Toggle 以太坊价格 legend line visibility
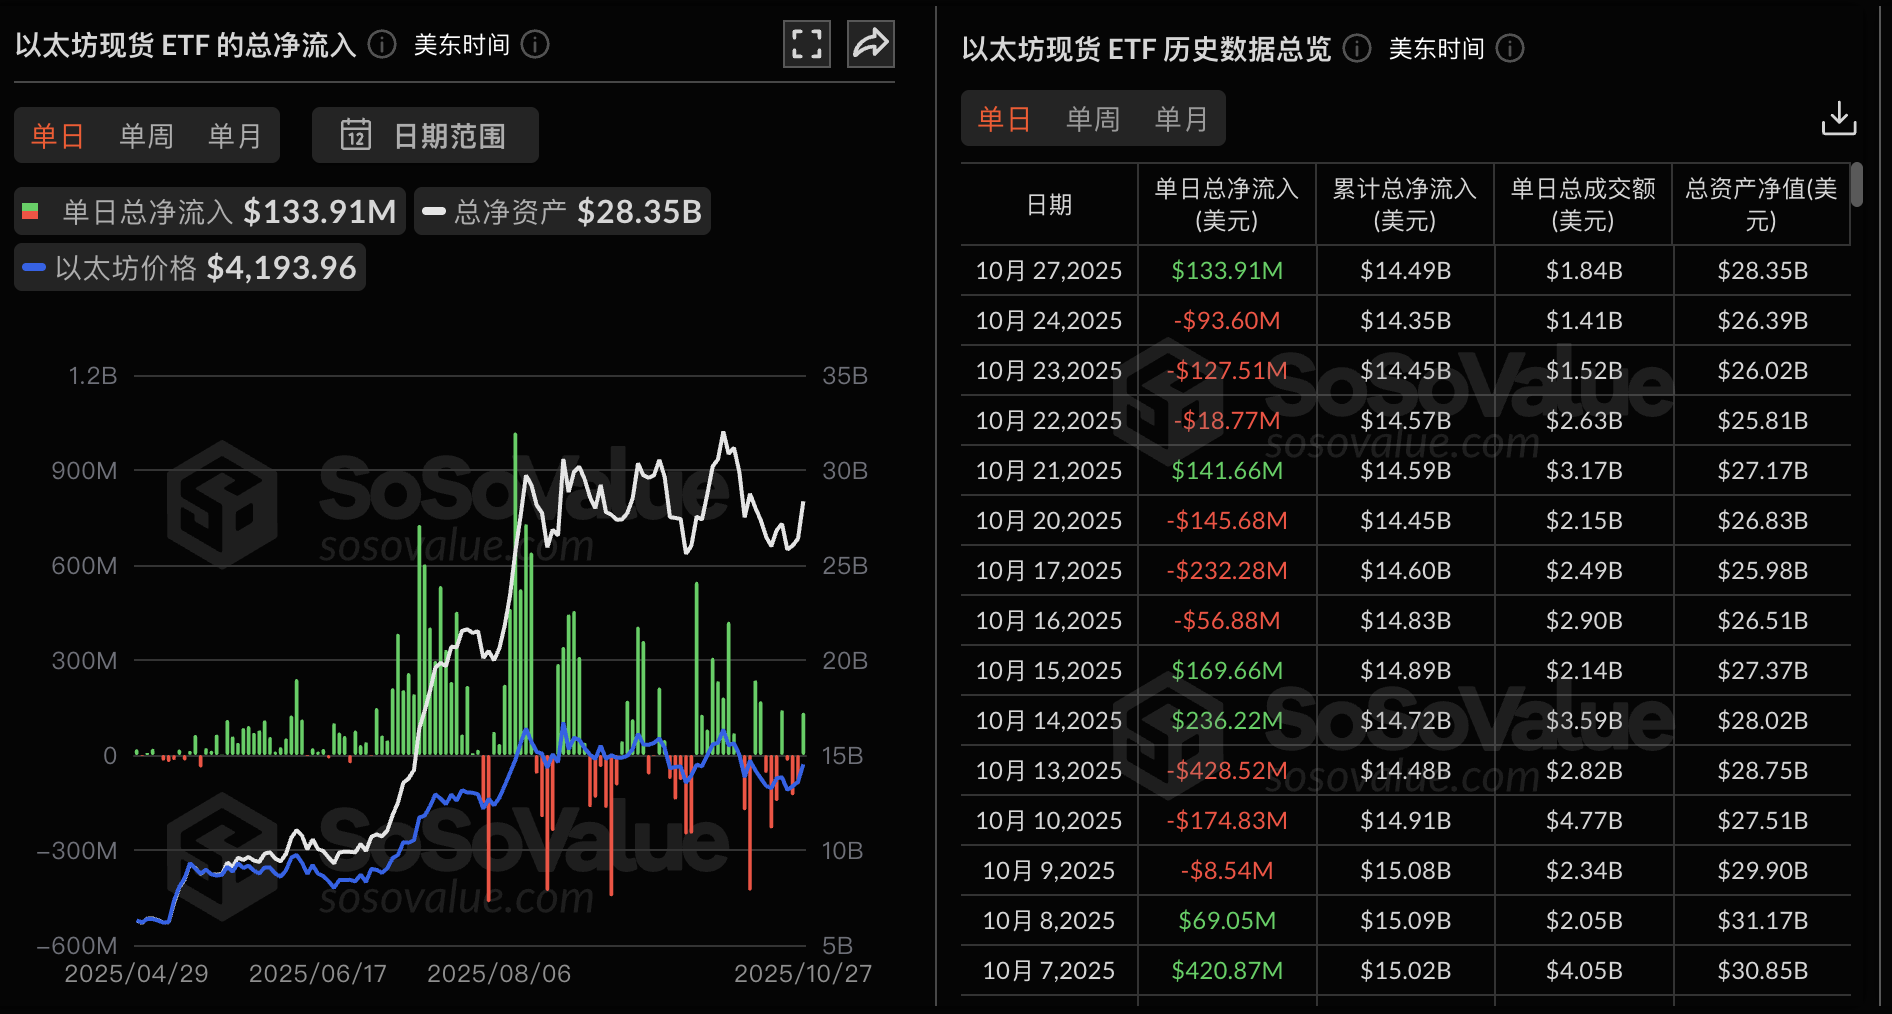This screenshot has width=1892, height=1014. coord(190,268)
